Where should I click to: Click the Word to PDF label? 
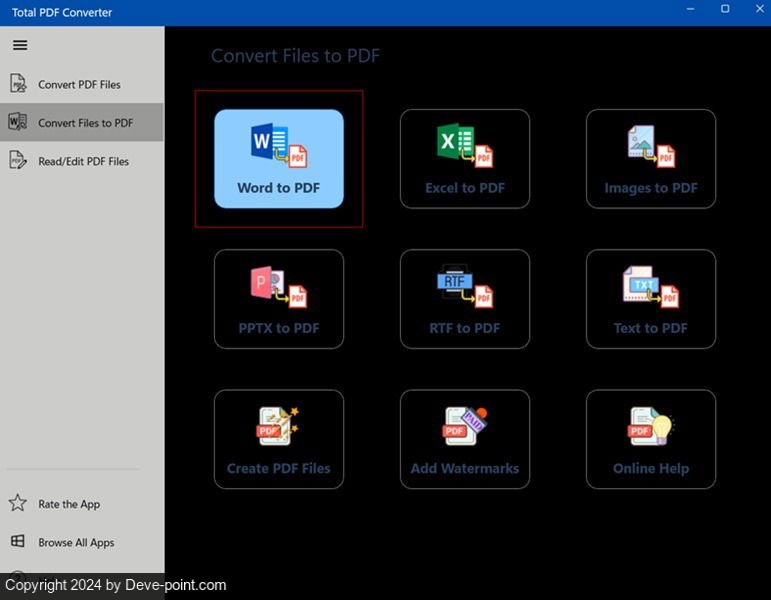(279, 188)
